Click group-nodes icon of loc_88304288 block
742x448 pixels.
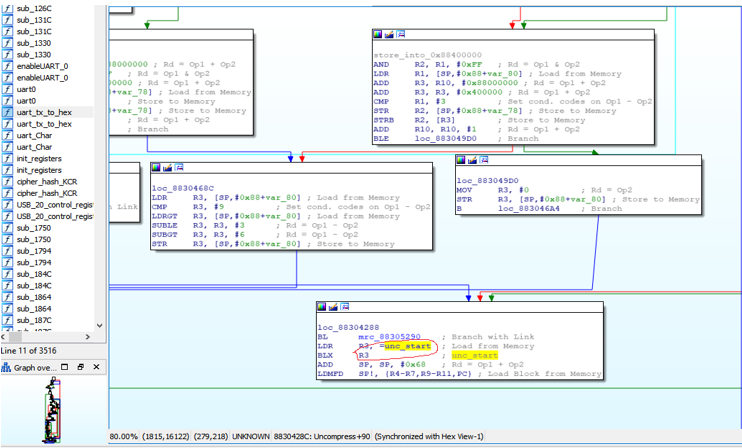pyautogui.click(x=344, y=307)
